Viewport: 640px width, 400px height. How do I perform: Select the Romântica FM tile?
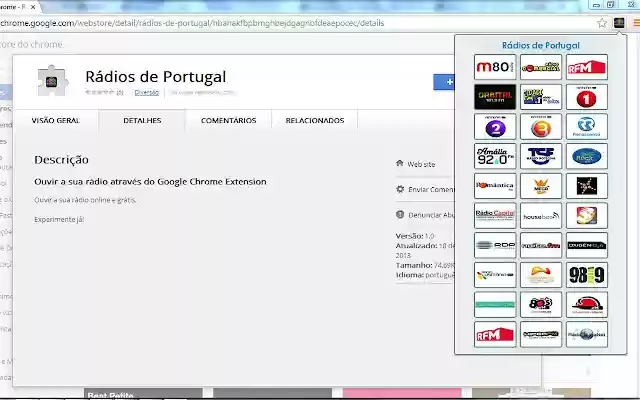click(x=495, y=186)
